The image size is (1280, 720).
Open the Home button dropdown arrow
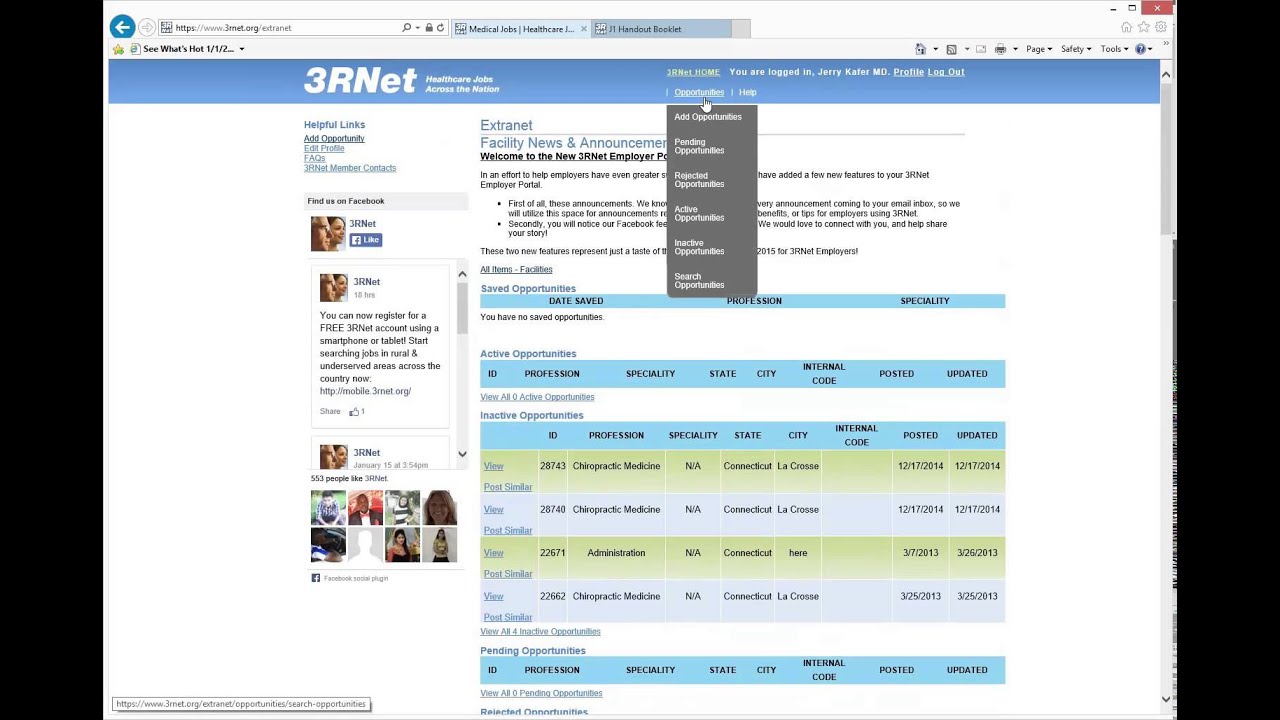tap(935, 49)
